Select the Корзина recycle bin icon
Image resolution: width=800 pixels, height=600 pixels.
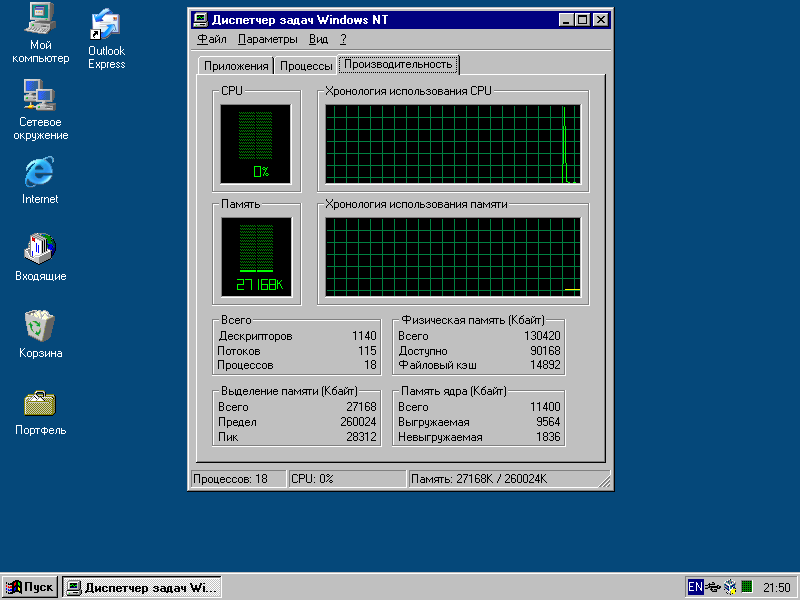tap(40, 326)
